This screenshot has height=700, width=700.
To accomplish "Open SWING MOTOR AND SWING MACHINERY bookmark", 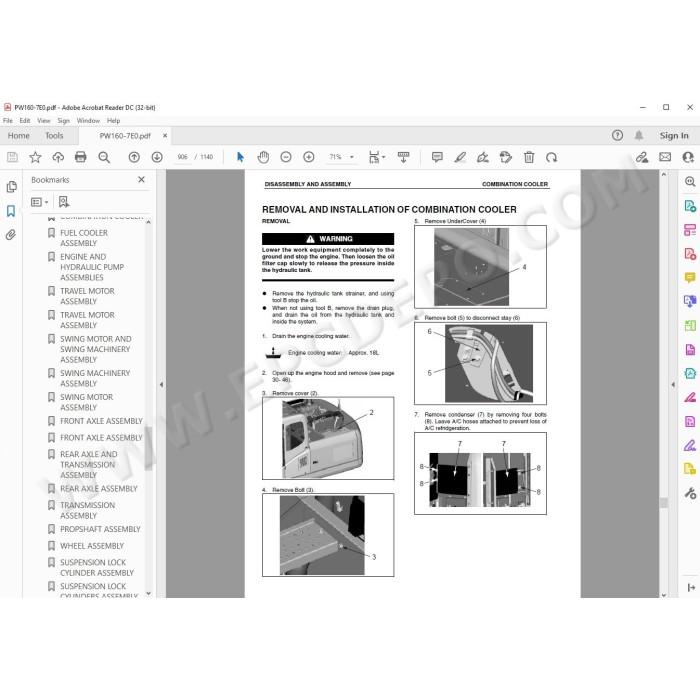I will tap(96, 349).
